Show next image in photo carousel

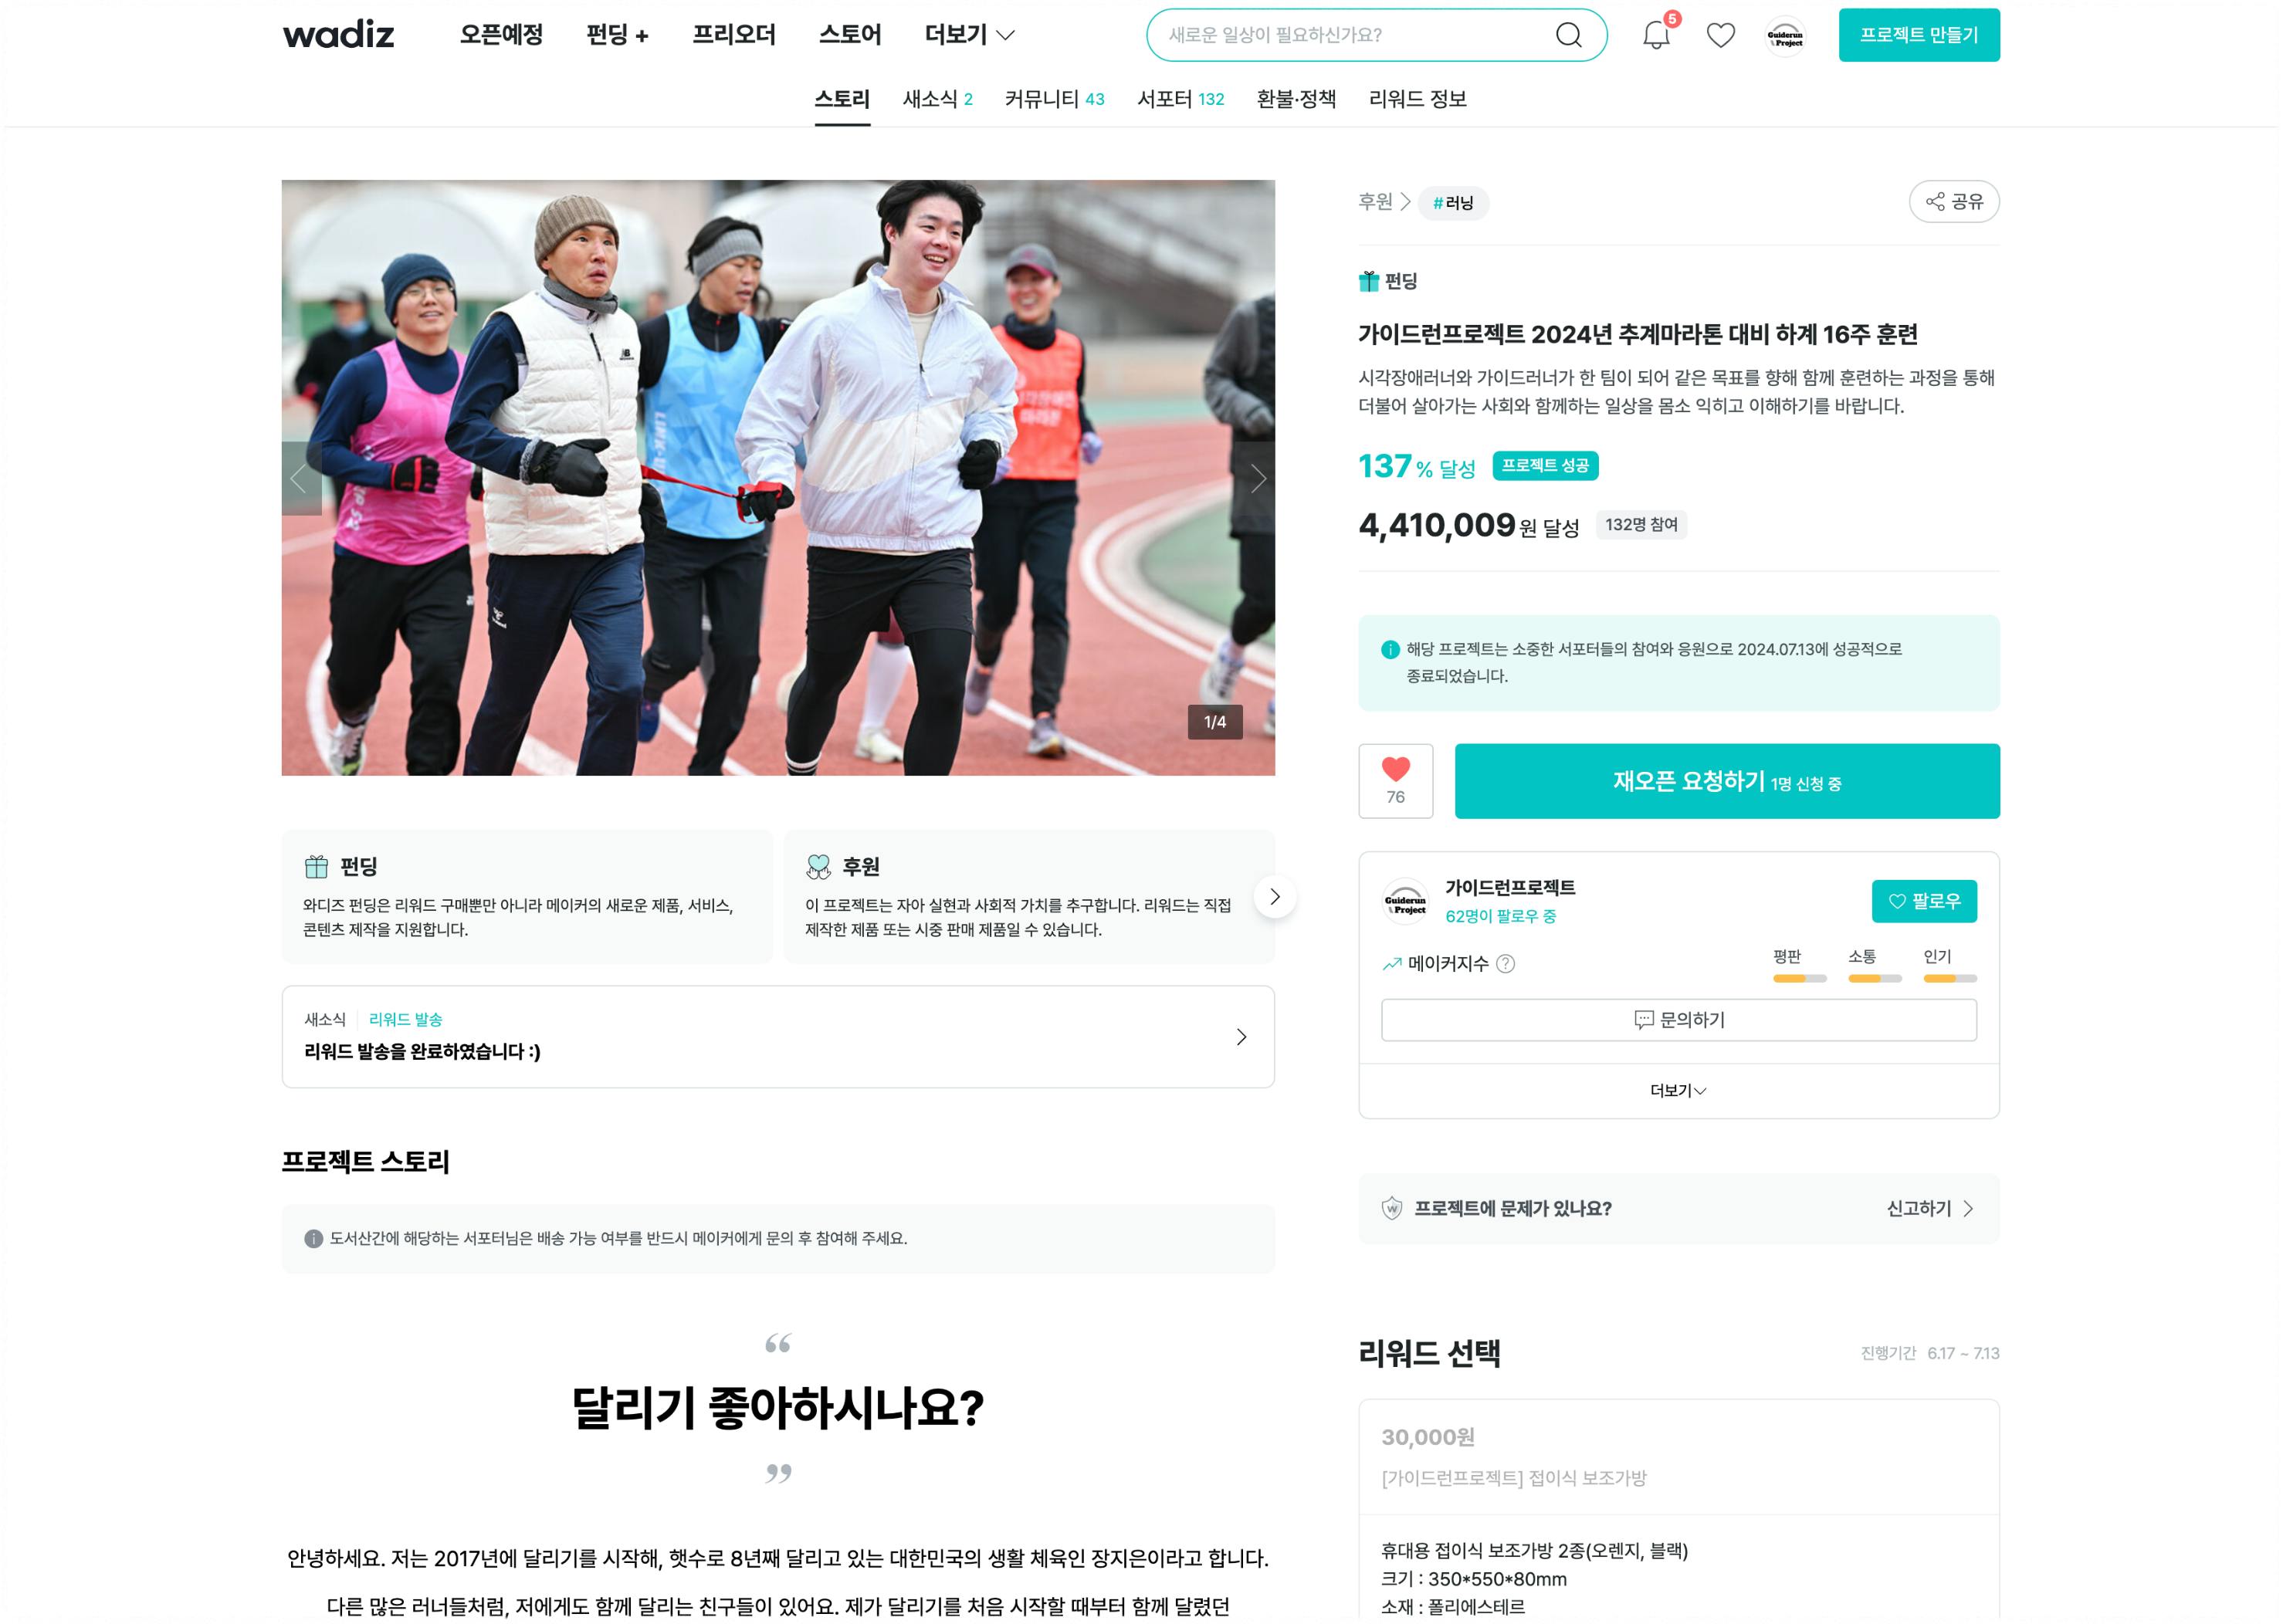1257,479
